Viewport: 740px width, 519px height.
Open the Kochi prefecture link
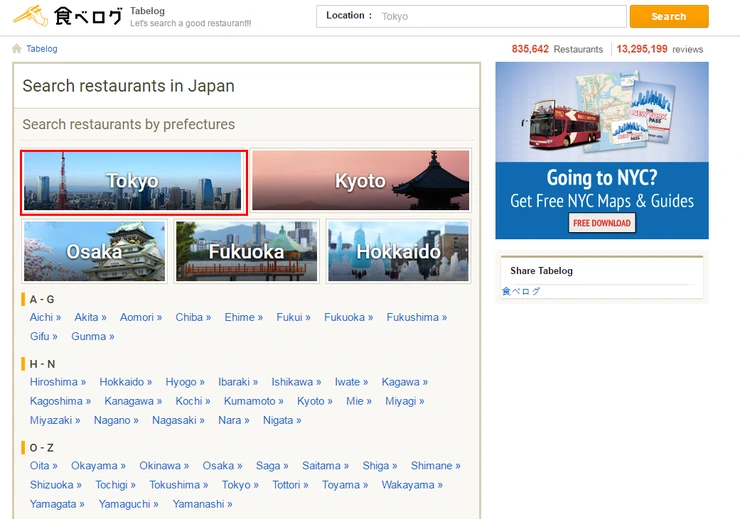pyautogui.click(x=193, y=402)
